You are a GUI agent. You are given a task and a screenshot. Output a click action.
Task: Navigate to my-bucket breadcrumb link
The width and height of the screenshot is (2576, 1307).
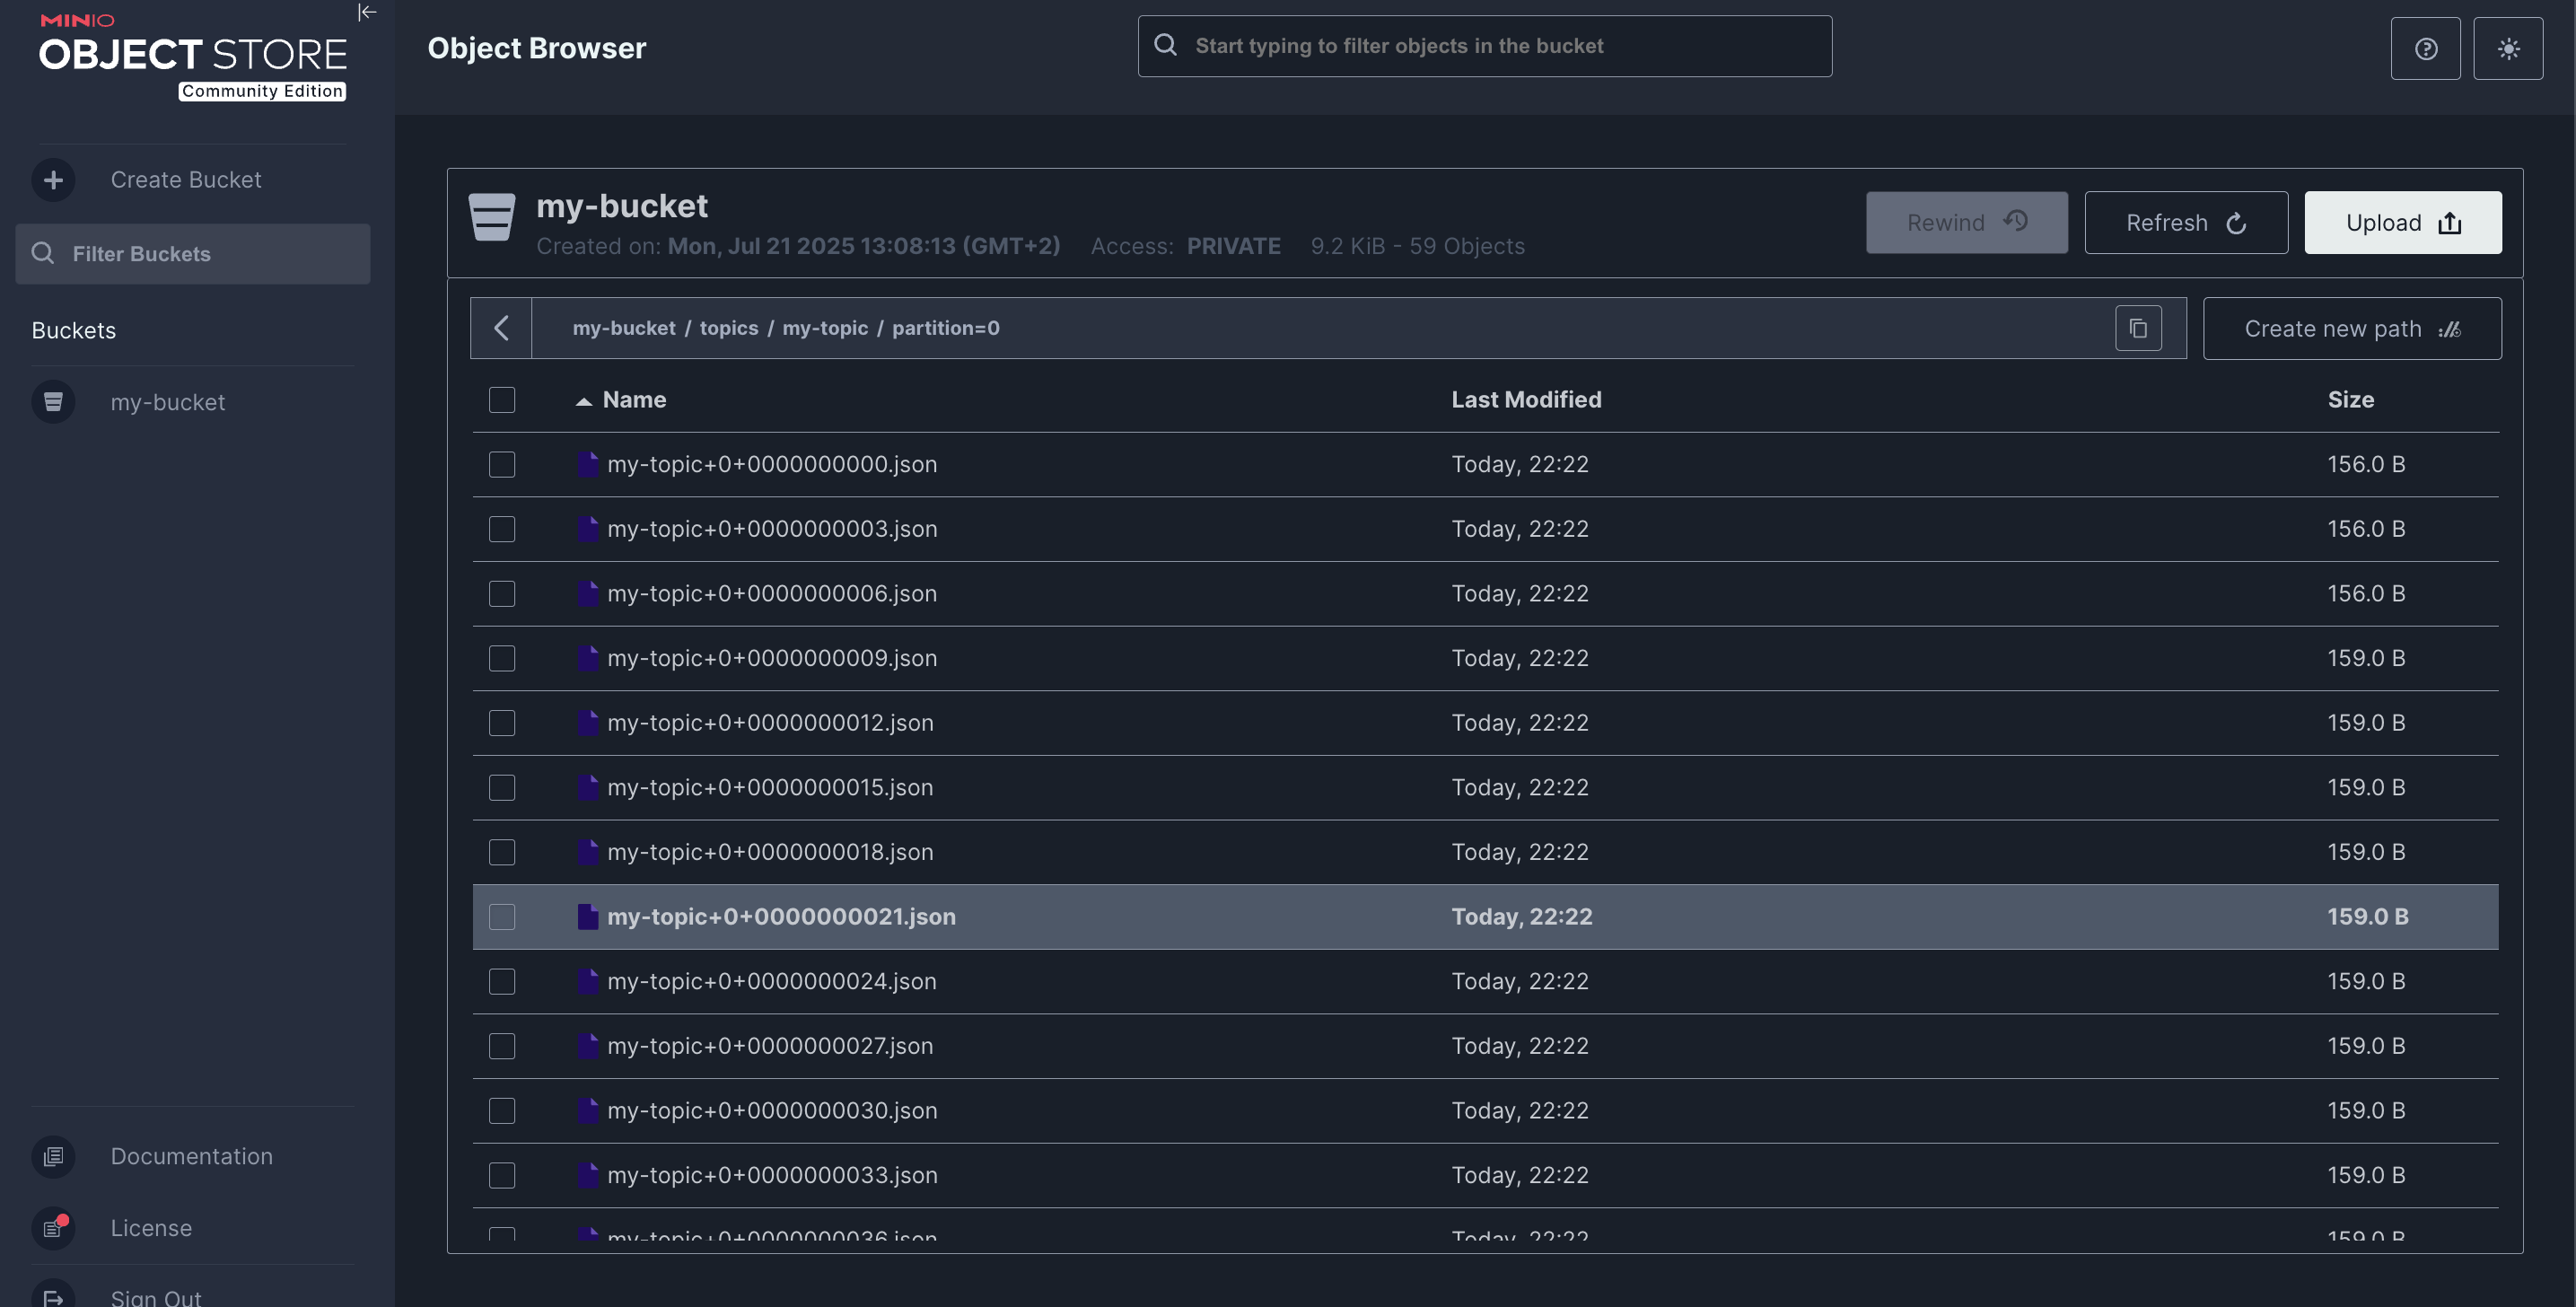[x=623, y=328]
